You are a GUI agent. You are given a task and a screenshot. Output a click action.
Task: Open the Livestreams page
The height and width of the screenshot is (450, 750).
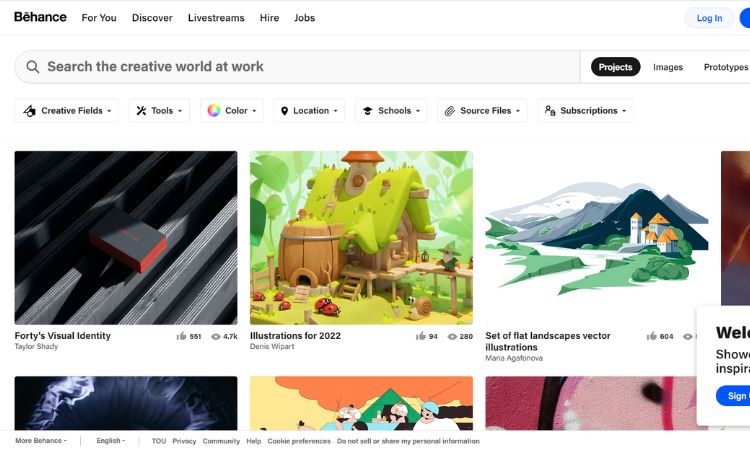coord(216,18)
